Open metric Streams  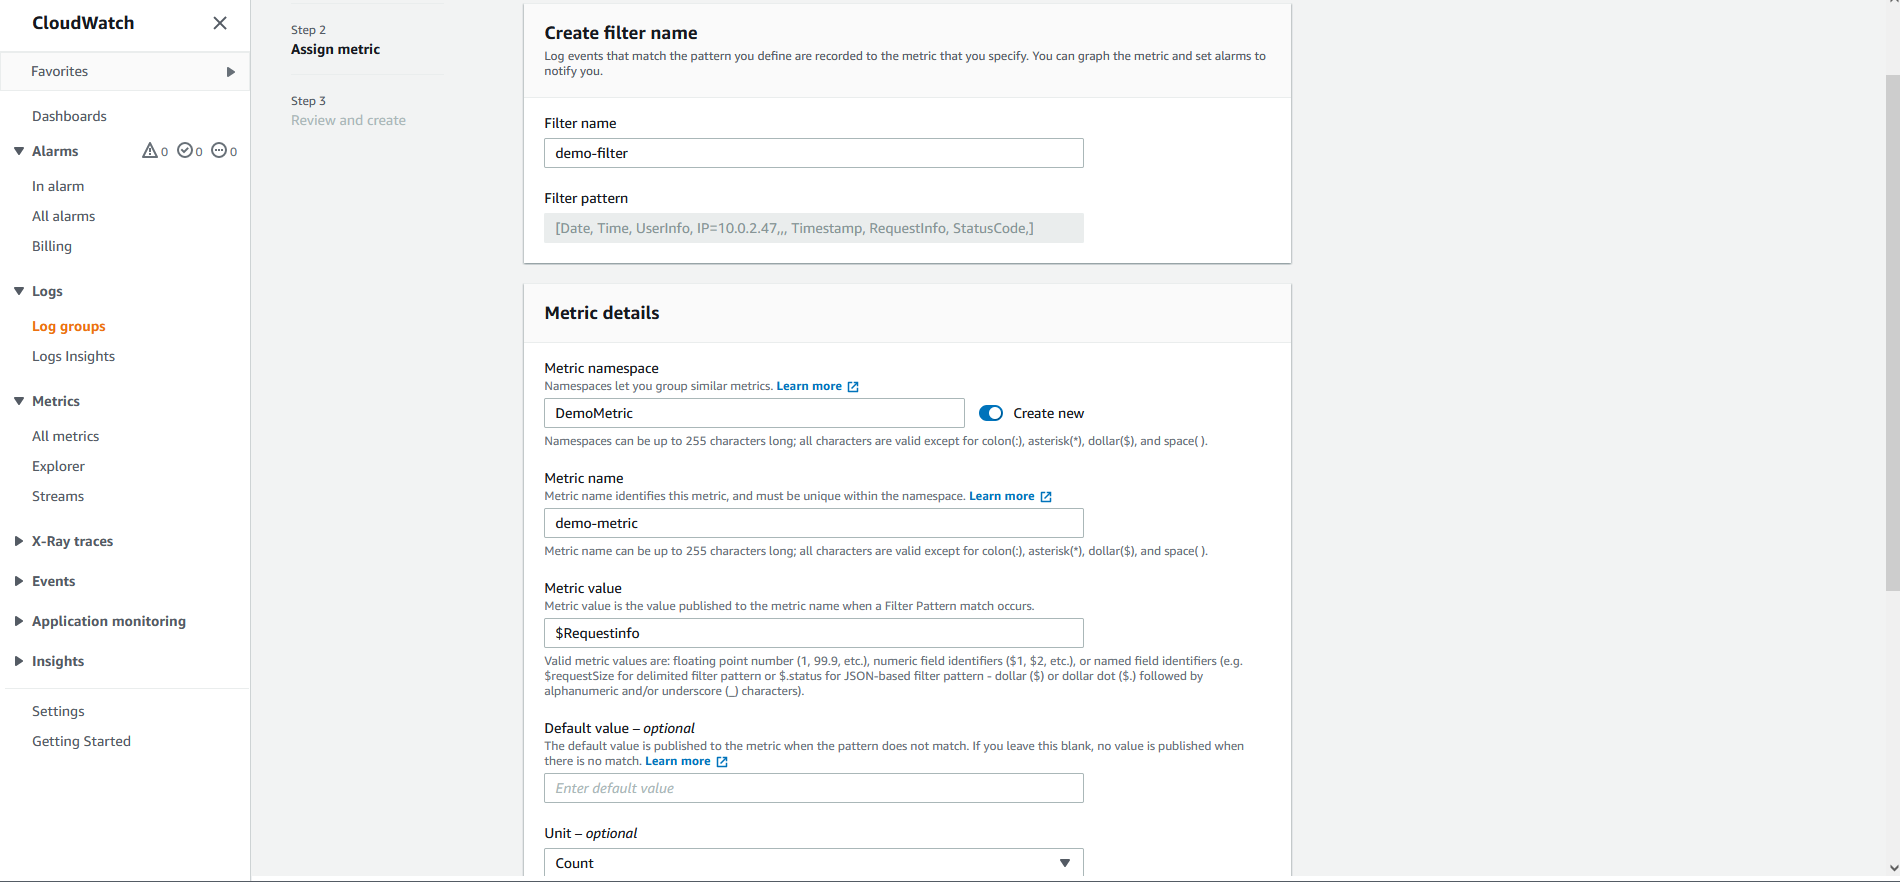click(58, 496)
